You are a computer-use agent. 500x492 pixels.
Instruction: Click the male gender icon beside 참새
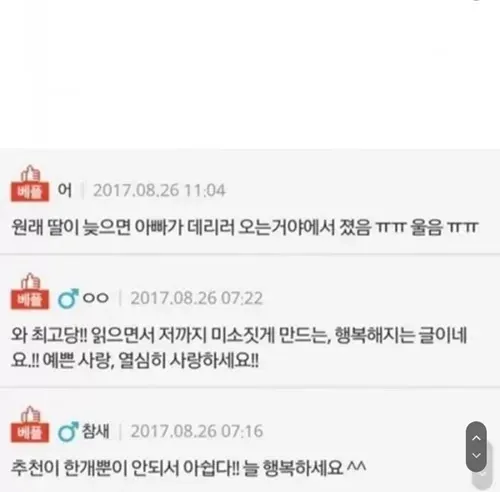68,431
